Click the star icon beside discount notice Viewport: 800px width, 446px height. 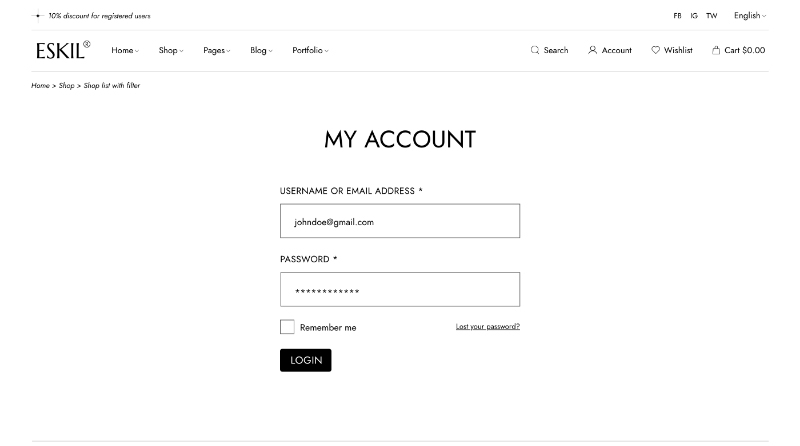click(38, 16)
